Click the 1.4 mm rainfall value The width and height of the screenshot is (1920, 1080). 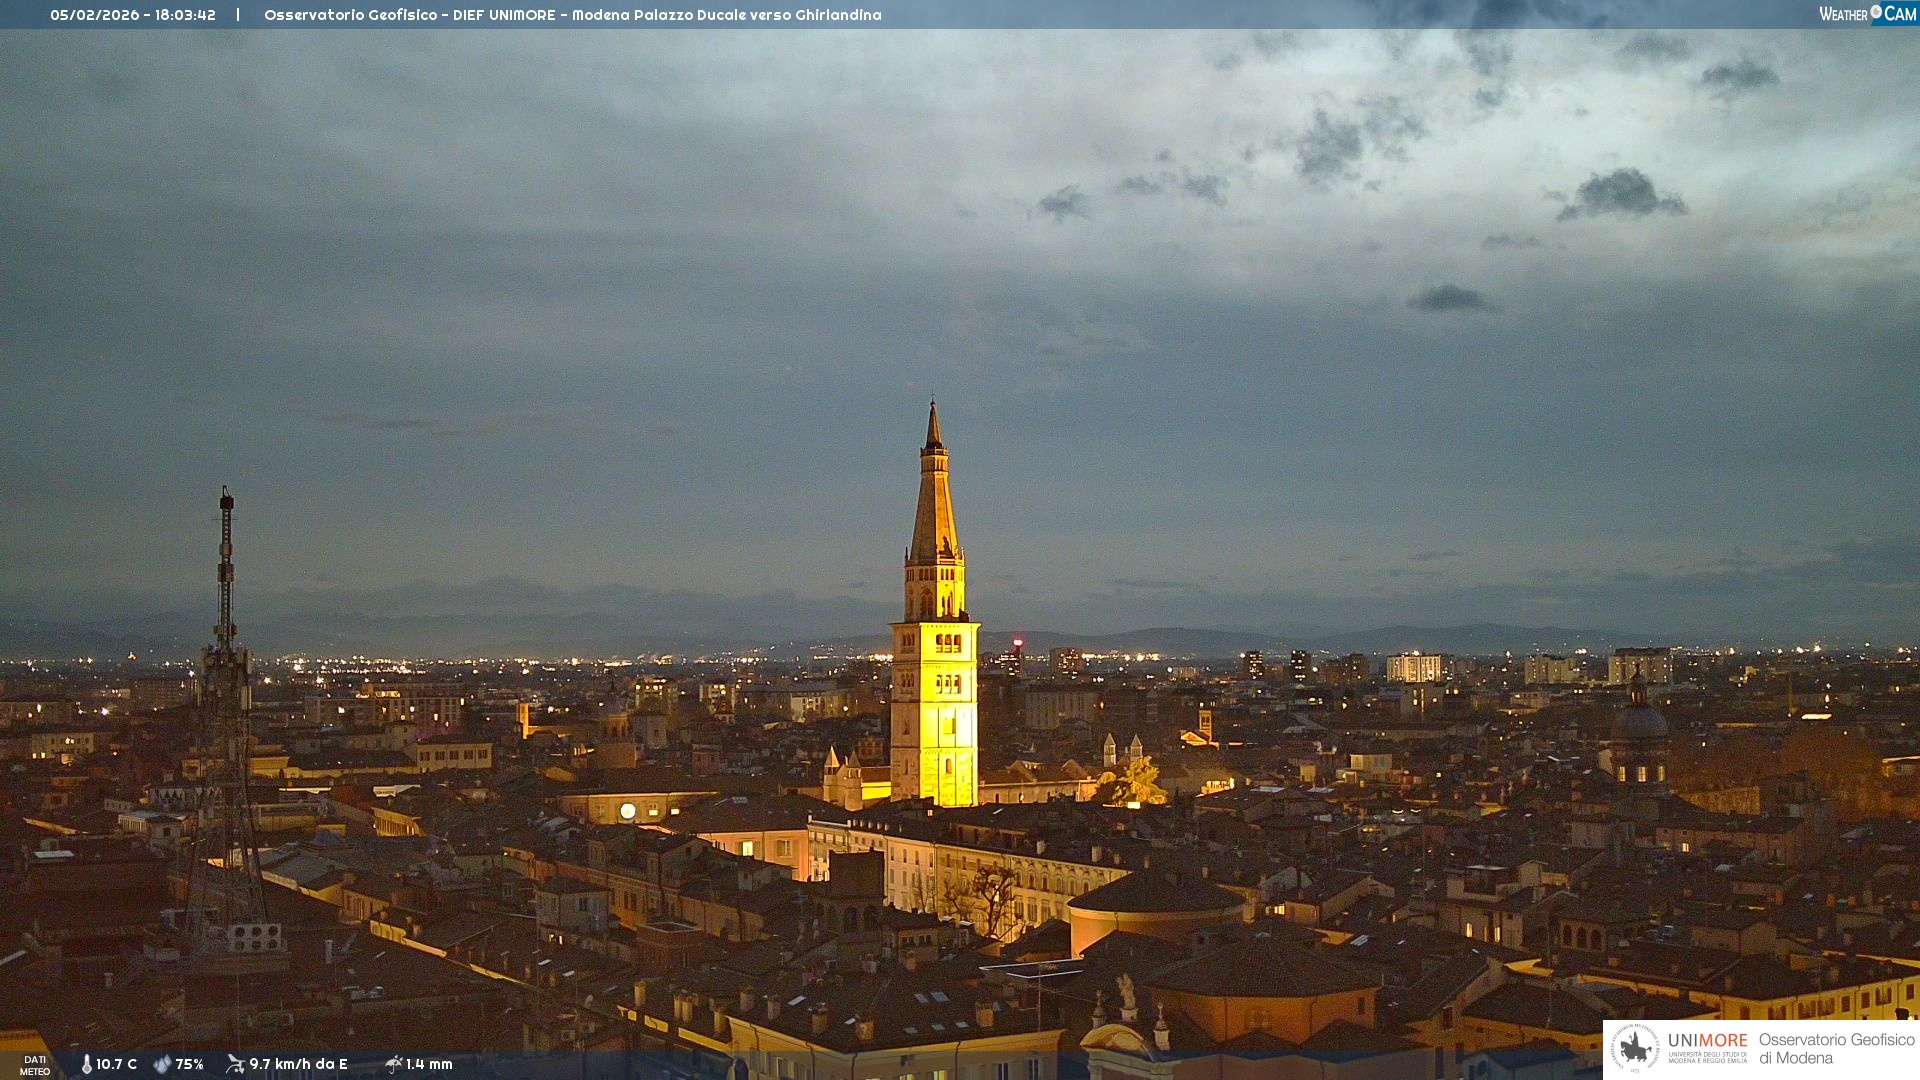429,1064
